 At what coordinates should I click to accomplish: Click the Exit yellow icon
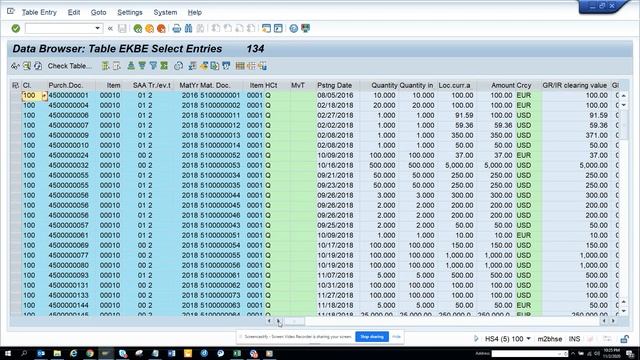point(149,28)
